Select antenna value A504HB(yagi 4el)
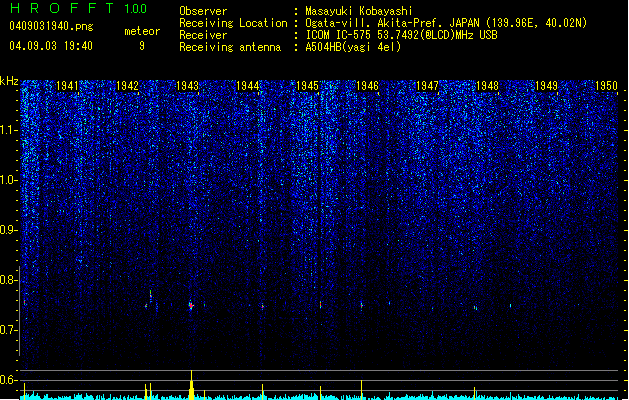Viewport: 629px width, 400px height. pyautogui.click(x=353, y=47)
